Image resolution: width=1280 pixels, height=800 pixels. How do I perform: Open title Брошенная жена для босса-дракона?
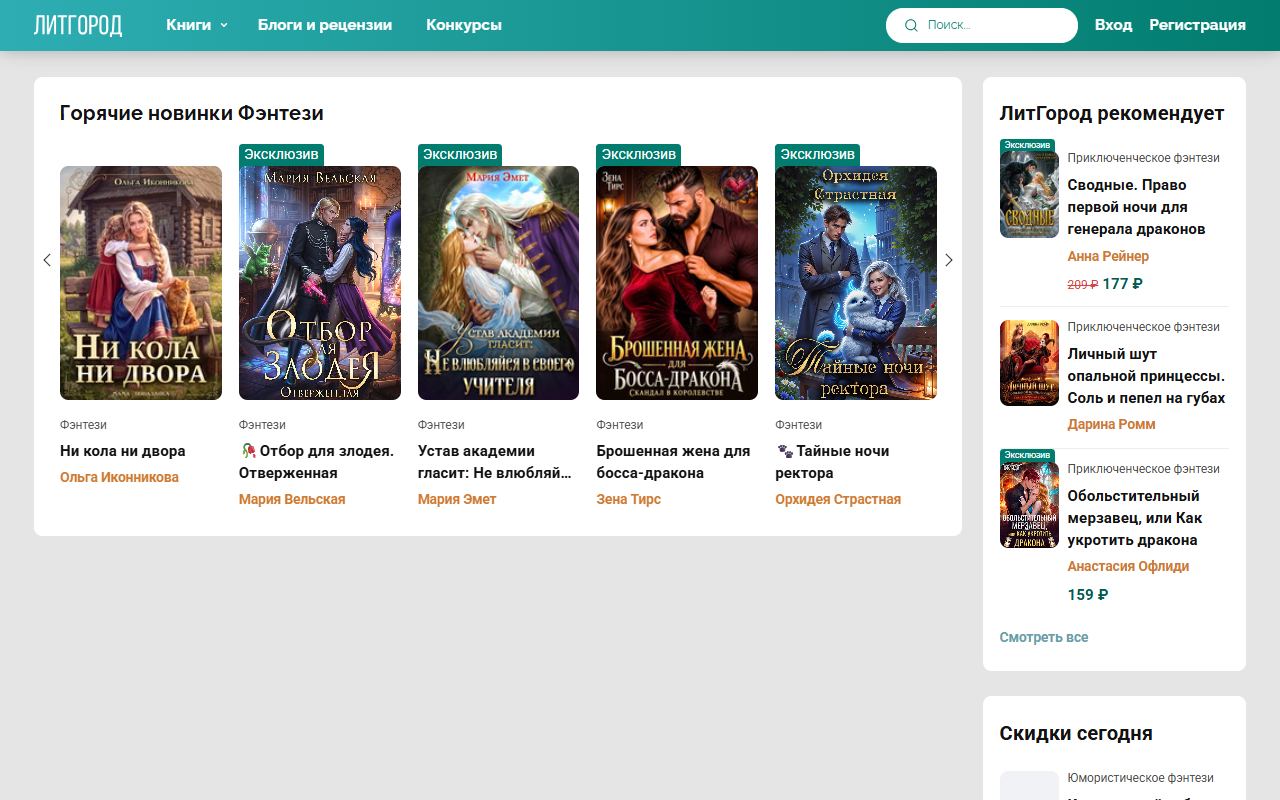coord(673,462)
